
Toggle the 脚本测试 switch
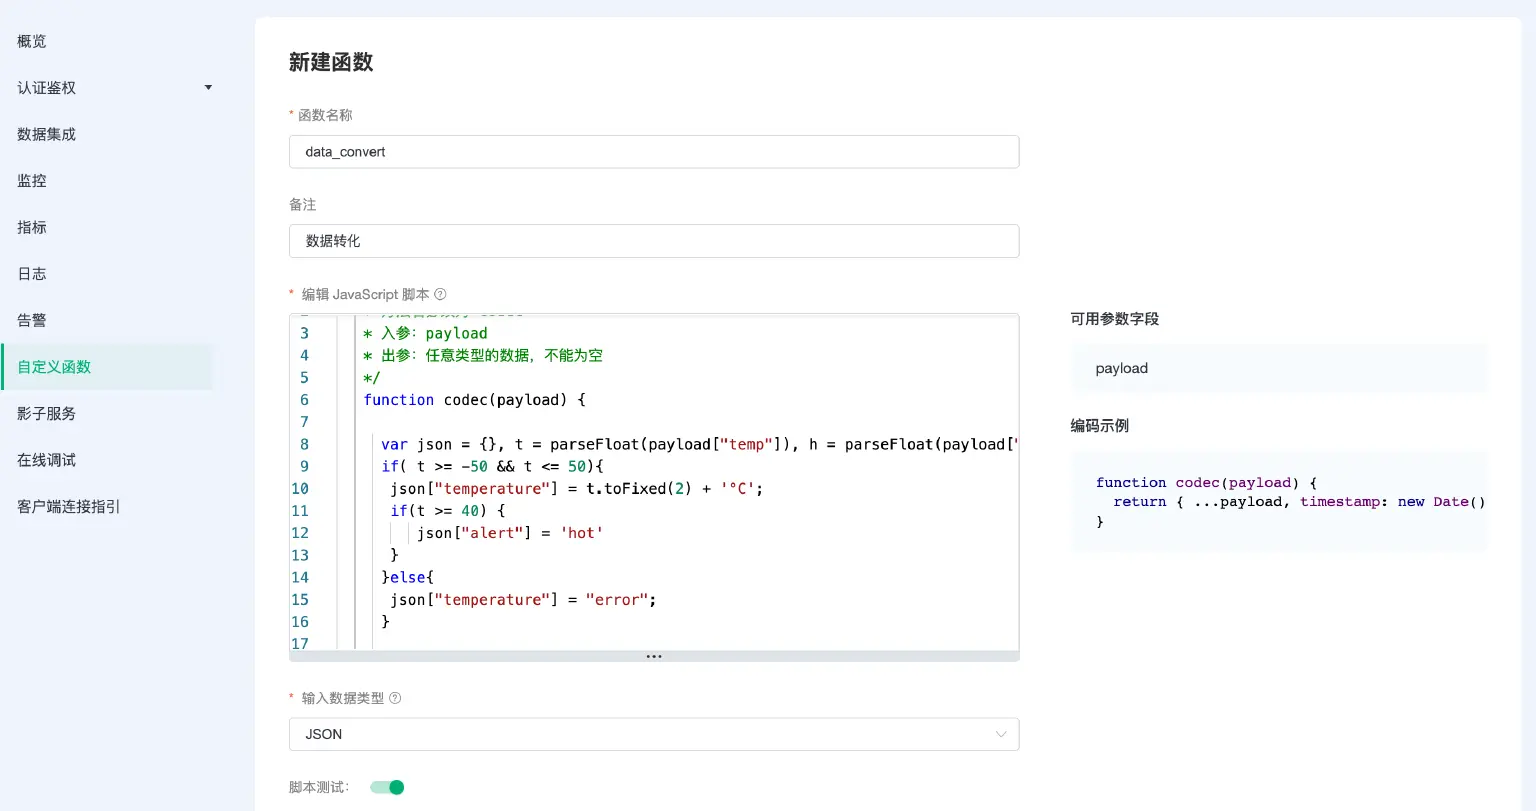(387, 787)
